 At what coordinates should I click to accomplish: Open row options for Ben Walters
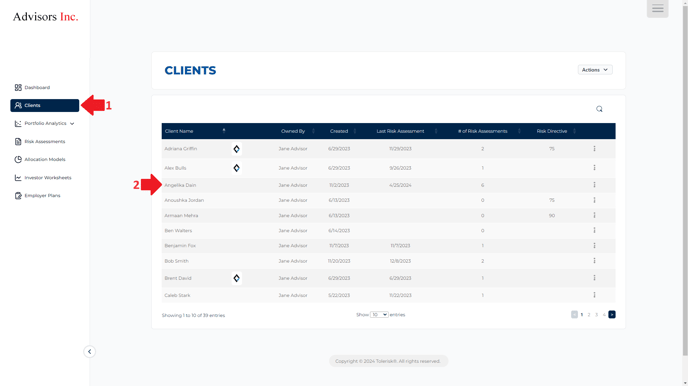coord(595,230)
